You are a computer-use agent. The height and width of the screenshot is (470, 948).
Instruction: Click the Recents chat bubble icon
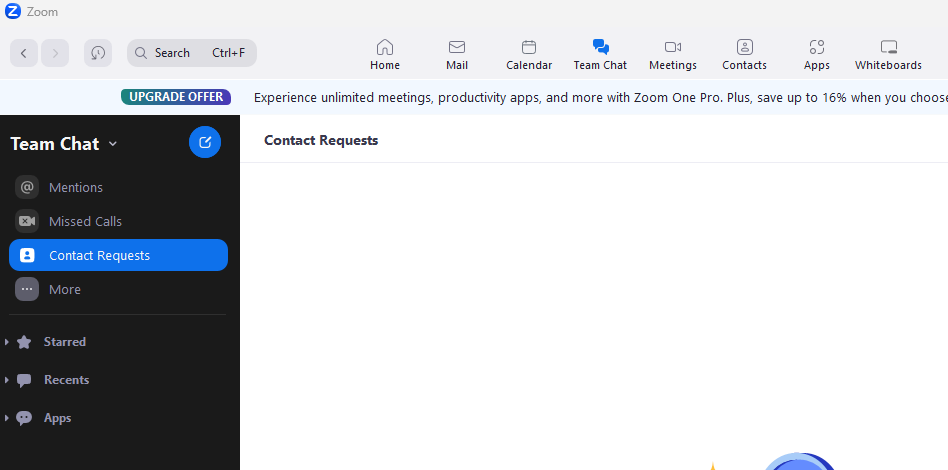(24, 380)
